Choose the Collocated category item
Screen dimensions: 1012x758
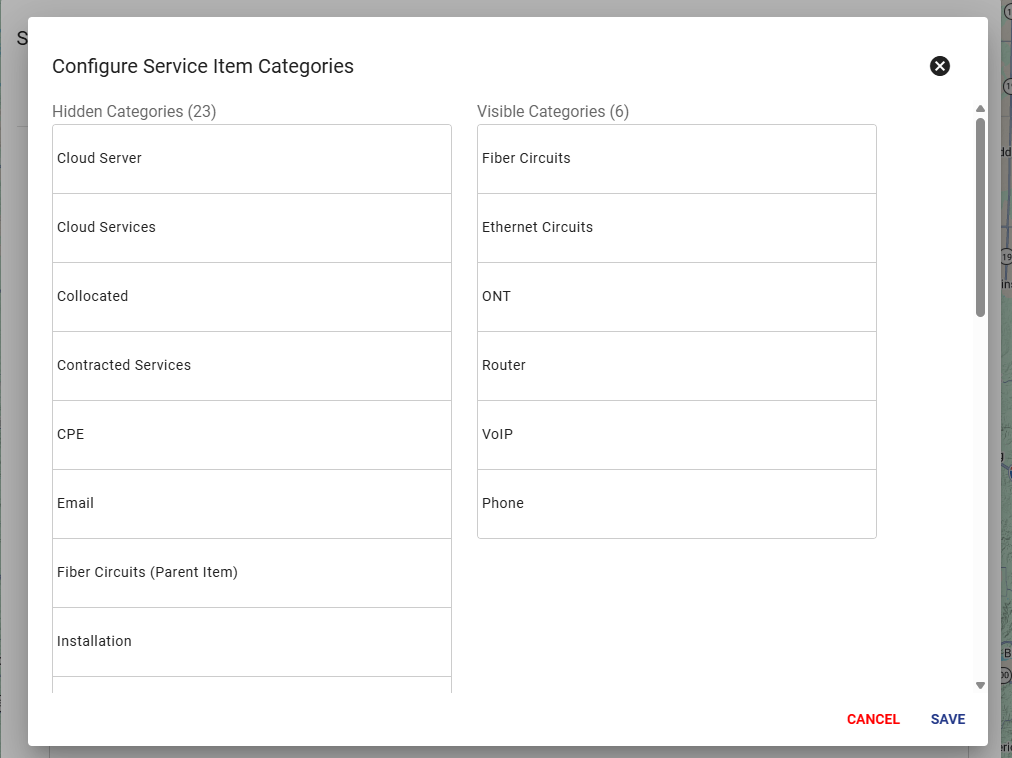pyautogui.click(x=251, y=297)
